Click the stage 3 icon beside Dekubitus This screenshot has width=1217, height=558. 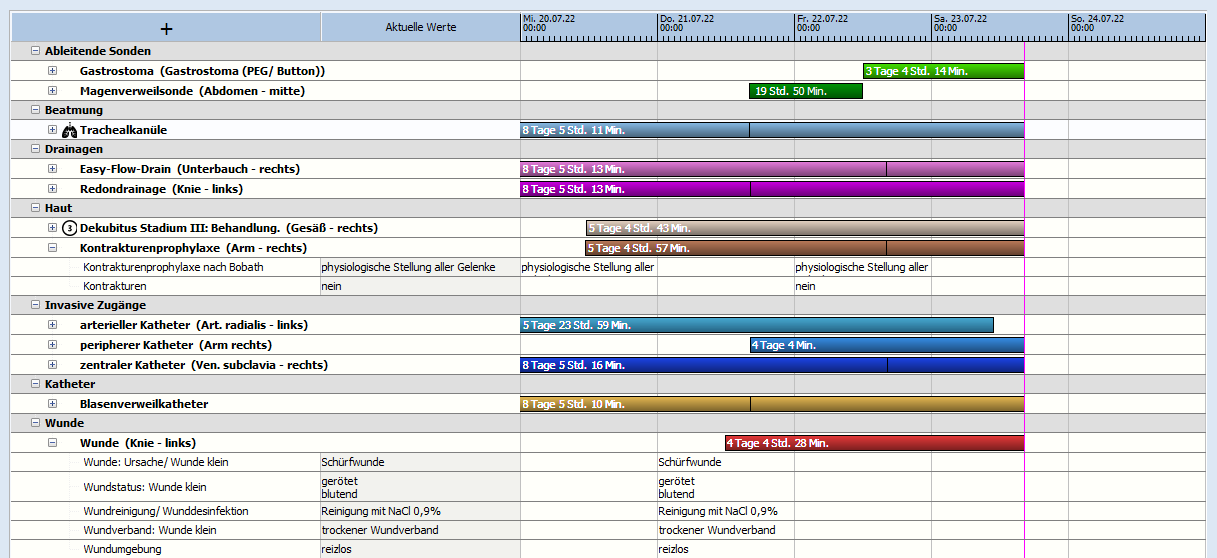pyautogui.click(x=69, y=228)
